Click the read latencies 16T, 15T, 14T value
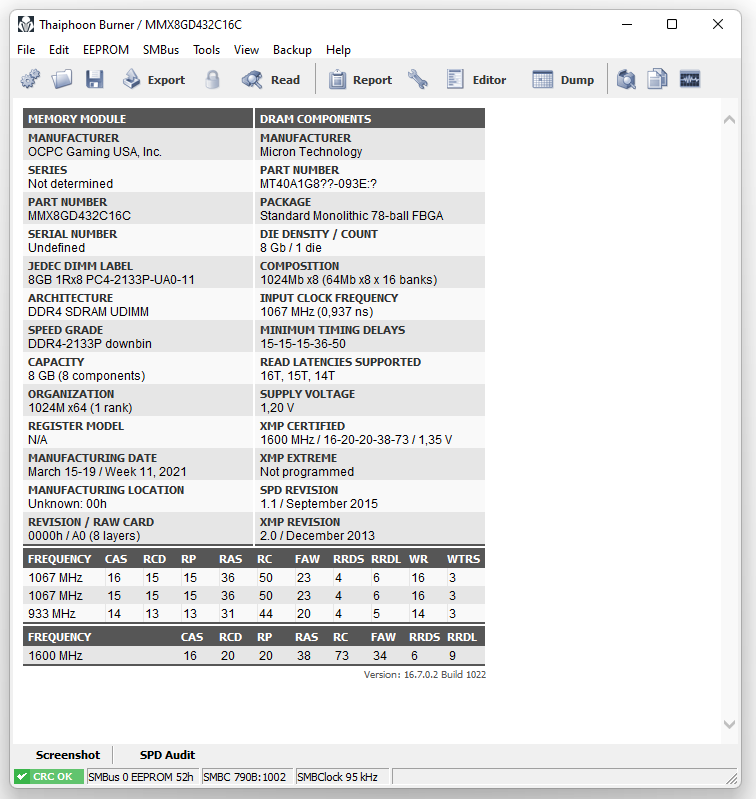756x799 pixels. (298, 376)
